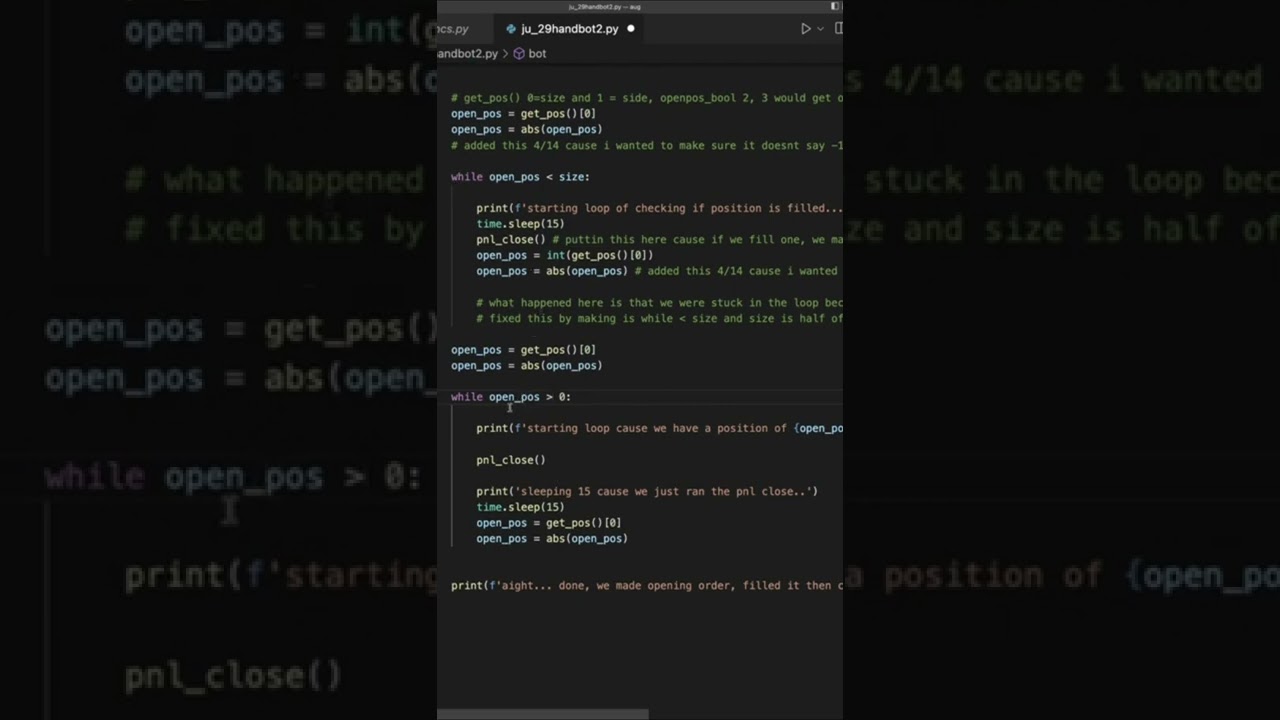This screenshot has height=720, width=1280.
Task: Switch to the ju_29handbot2.py editor tab
Action: point(569,29)
